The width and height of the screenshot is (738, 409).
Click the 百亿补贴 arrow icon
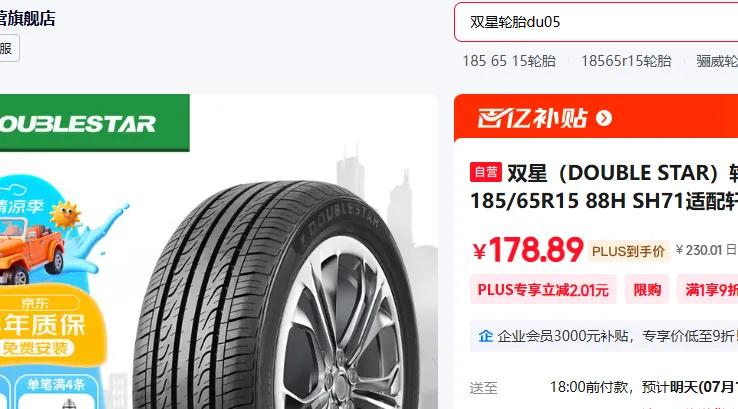[x=604, y=118]
